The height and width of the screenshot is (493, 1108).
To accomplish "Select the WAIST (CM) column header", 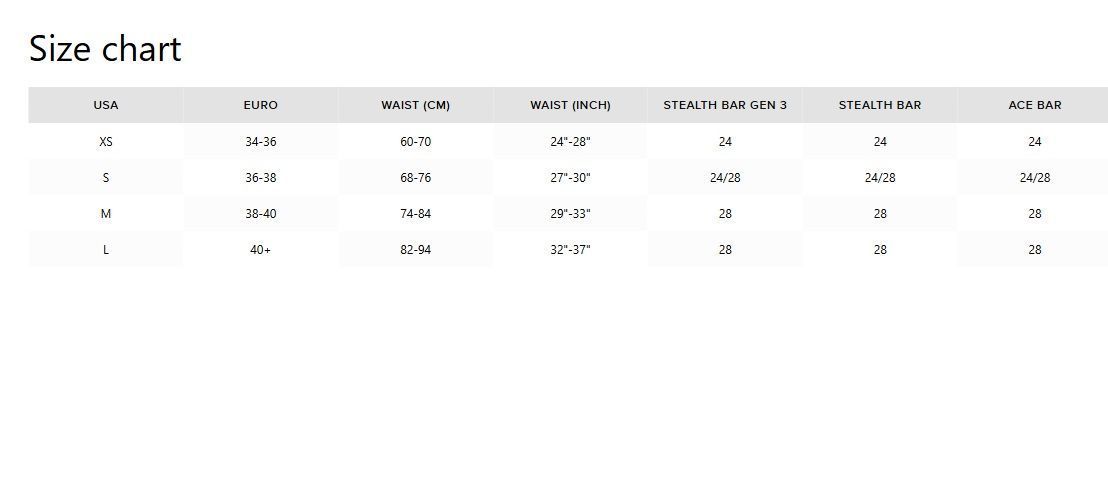I will coord(415,105).
